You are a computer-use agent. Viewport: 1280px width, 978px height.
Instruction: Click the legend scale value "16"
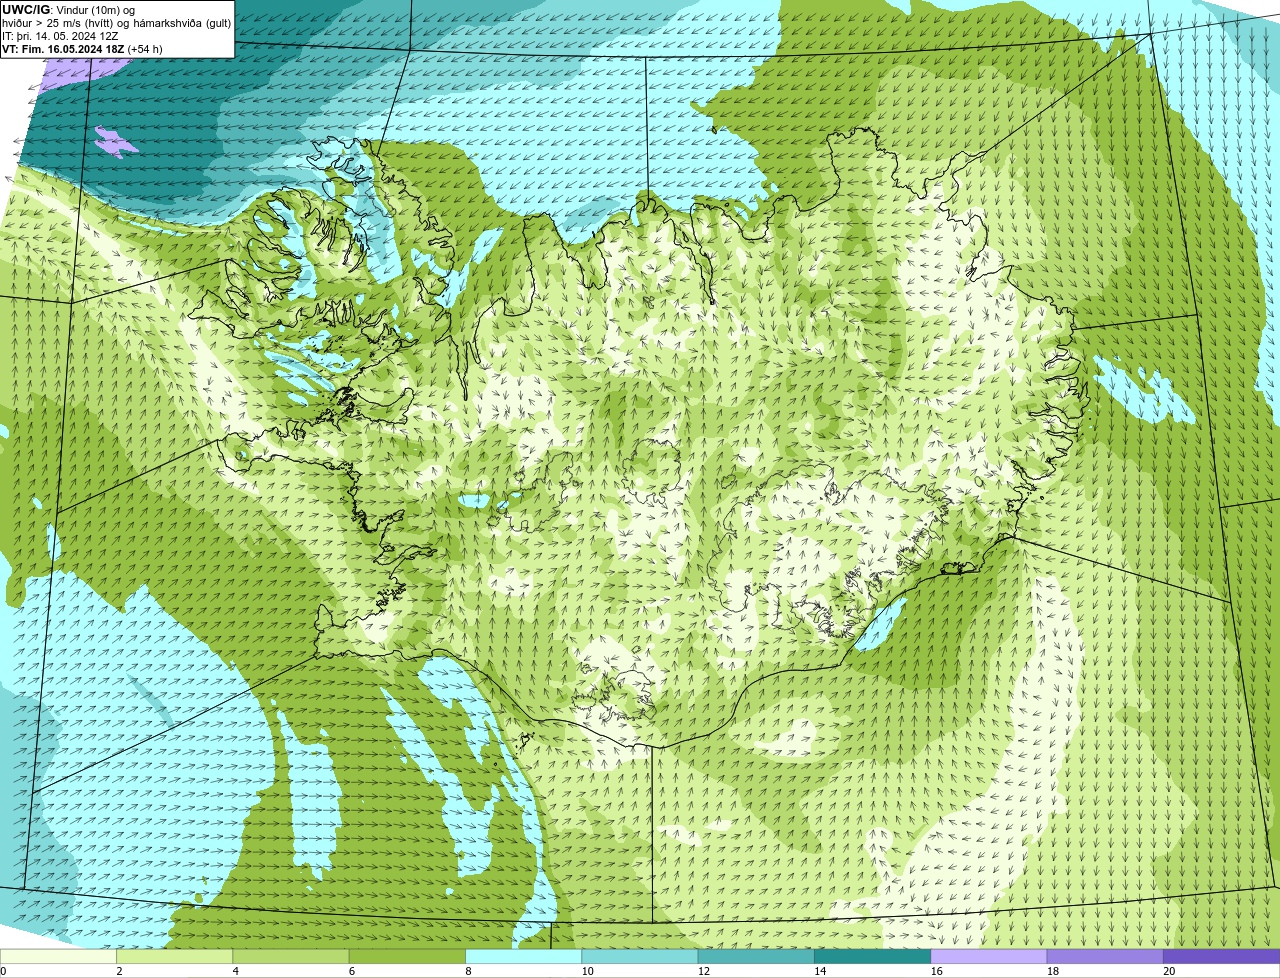click(936, 971)
